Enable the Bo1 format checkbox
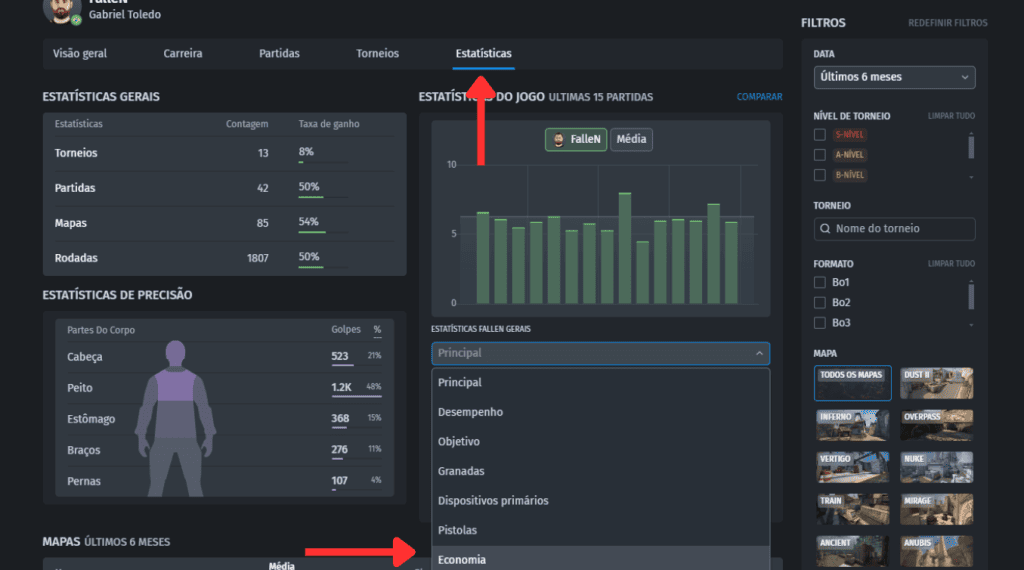The width and height of the screenshot is (1024, 570). click(x=820, y=282)
